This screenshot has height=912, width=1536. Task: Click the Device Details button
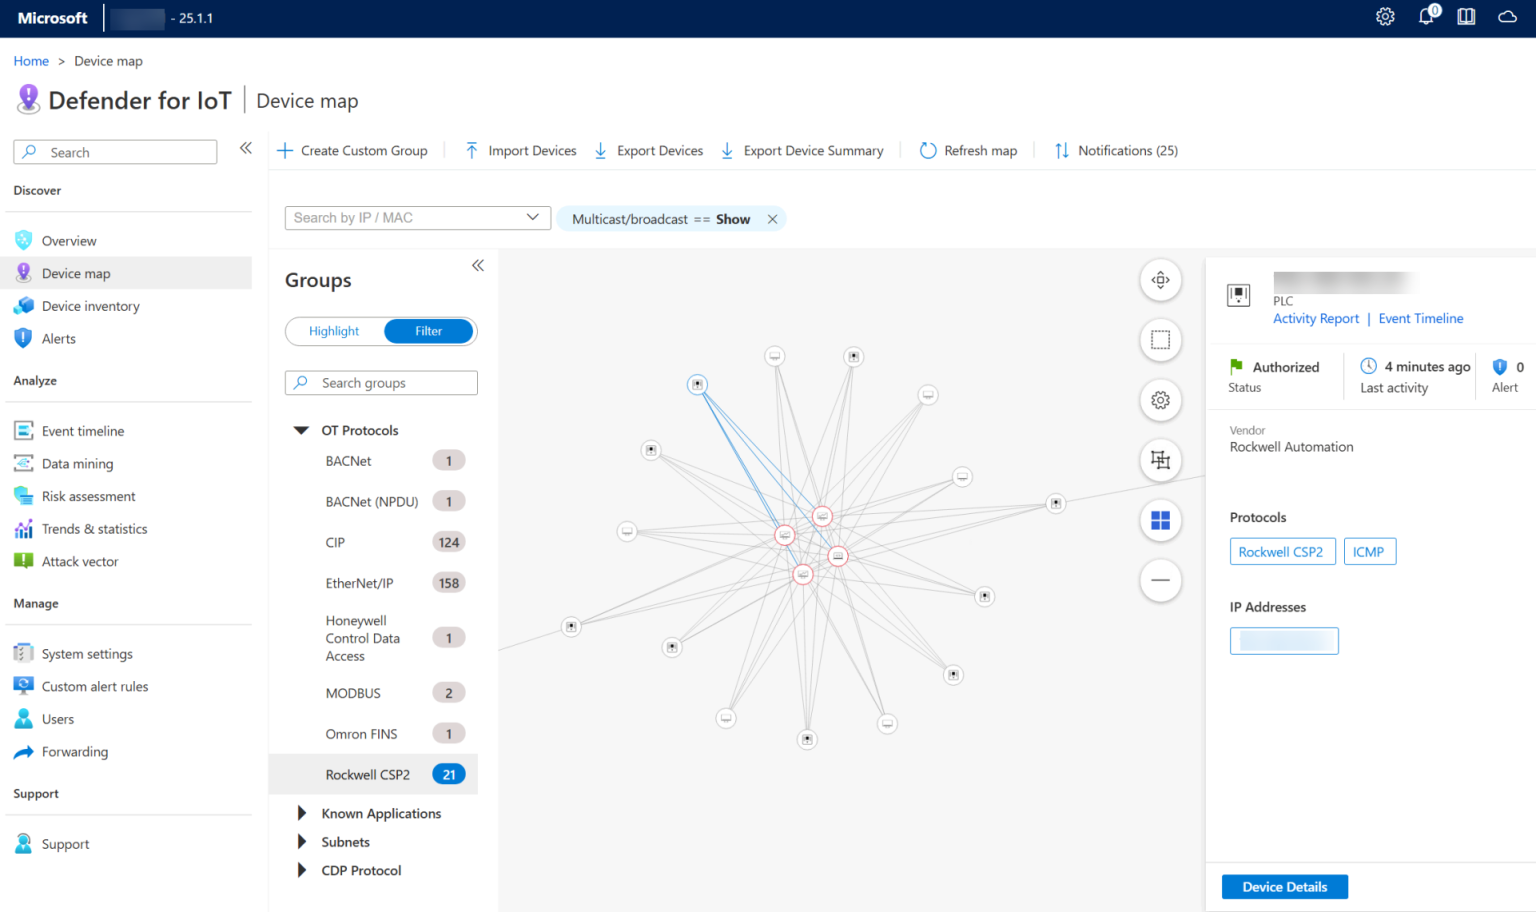point(1284,886)
